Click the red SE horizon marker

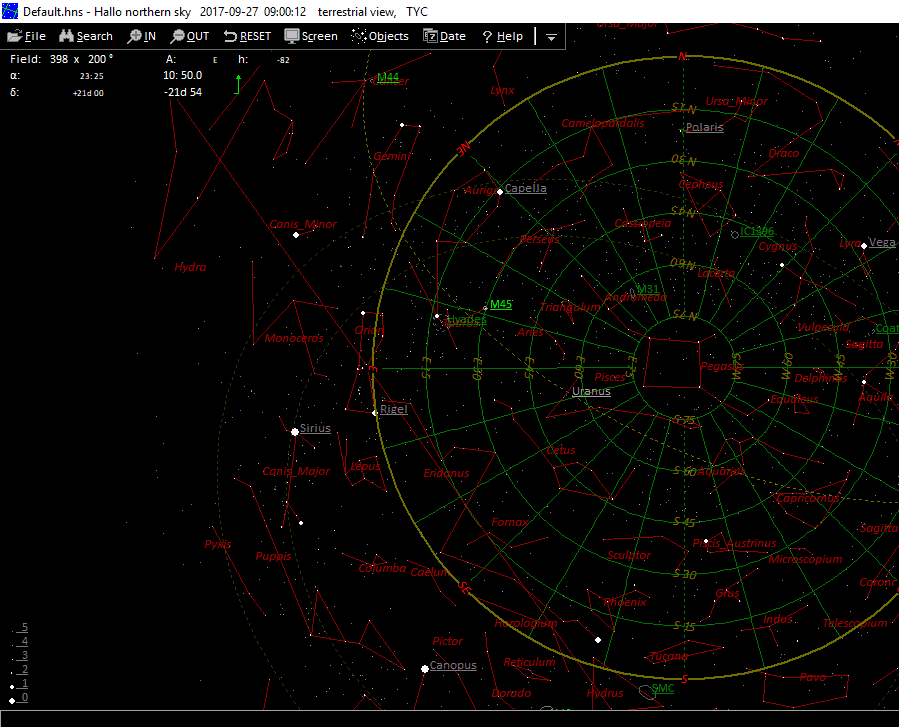pos(464,588)
